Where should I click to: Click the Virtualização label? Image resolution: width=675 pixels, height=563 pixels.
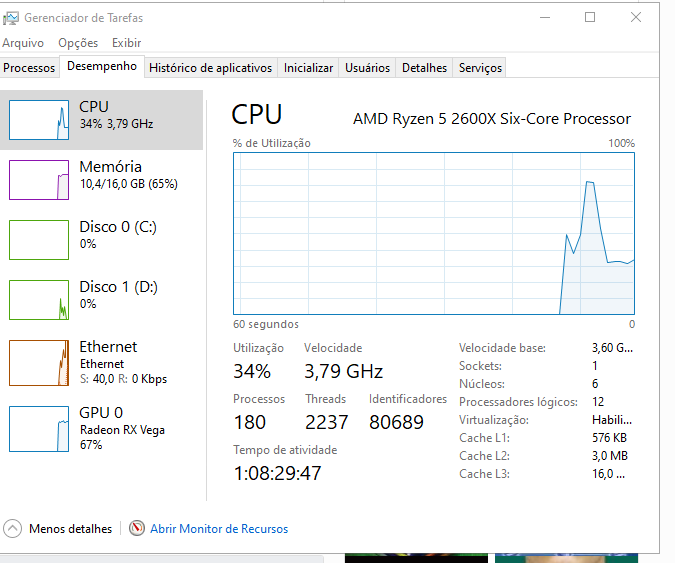[494, 420]
